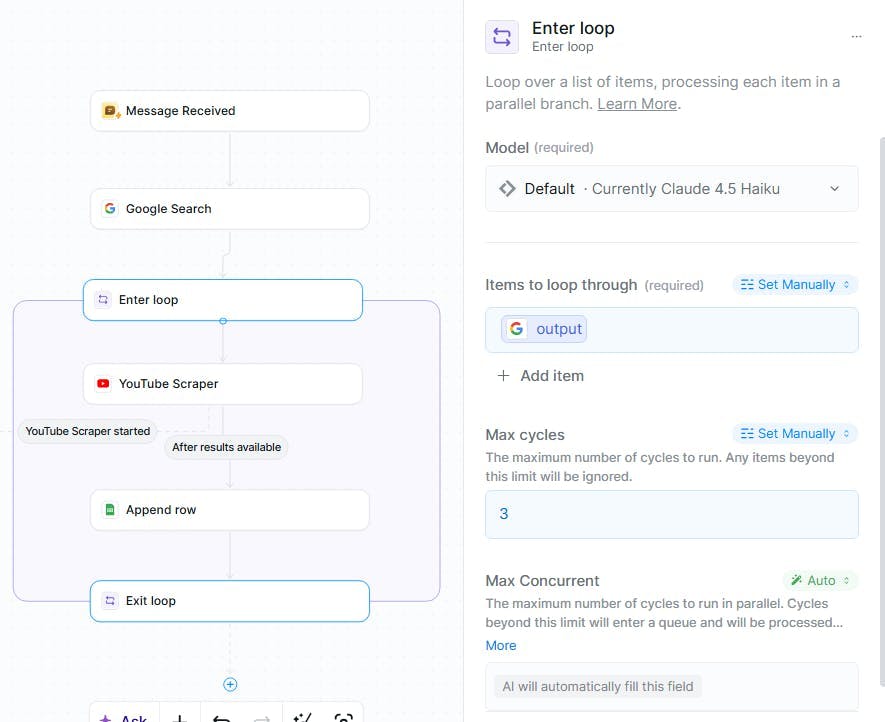Select the Google Search node
The width and height of the screenshot is (885, 722).
(x=229, y=209)
